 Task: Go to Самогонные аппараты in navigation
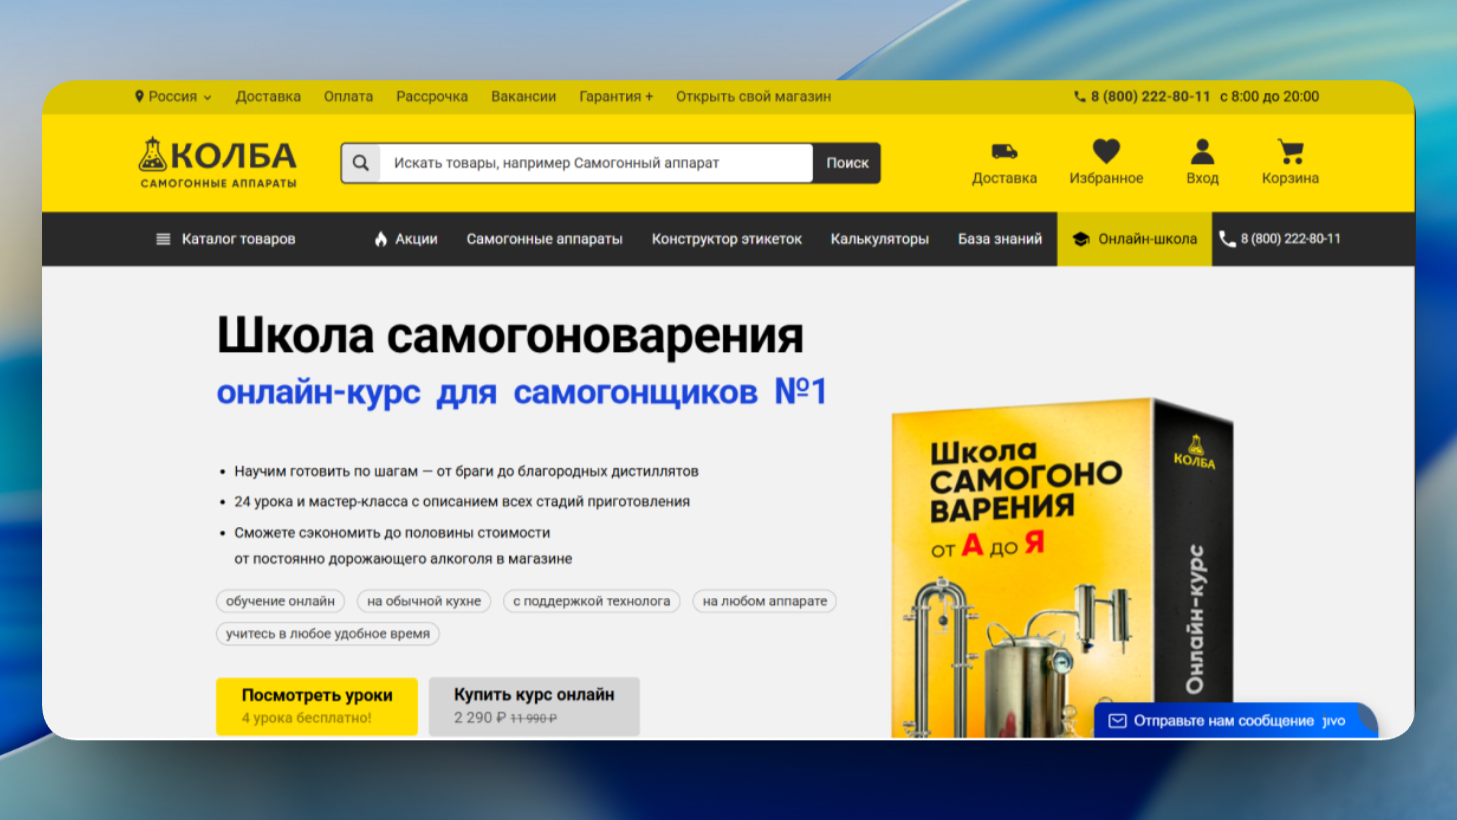tap(544, 239)
